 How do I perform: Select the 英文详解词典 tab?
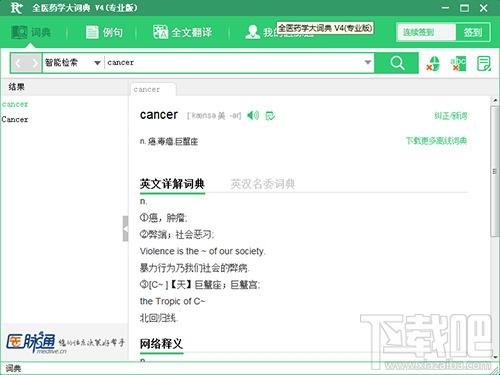pos(172,184)
